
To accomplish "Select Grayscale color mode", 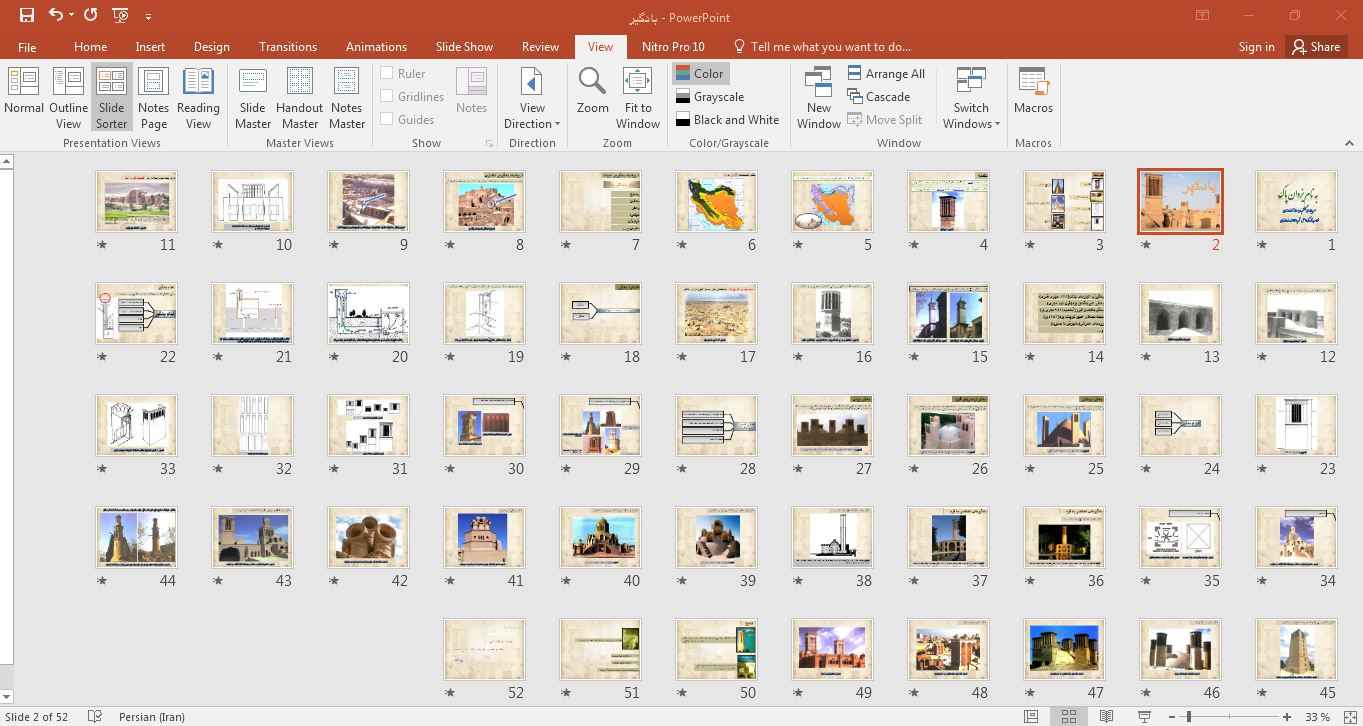I will click(709, 97).
